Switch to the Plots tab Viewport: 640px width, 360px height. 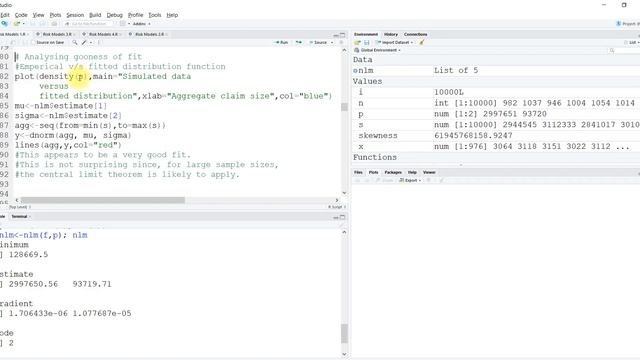coord(373,172)
